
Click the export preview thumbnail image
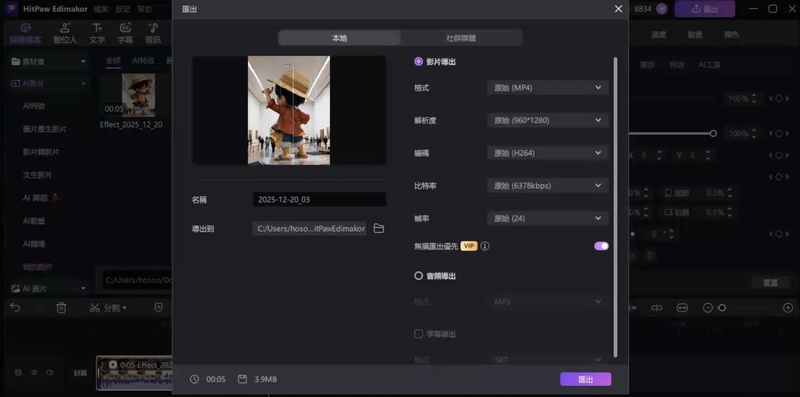tap(289, 110)
